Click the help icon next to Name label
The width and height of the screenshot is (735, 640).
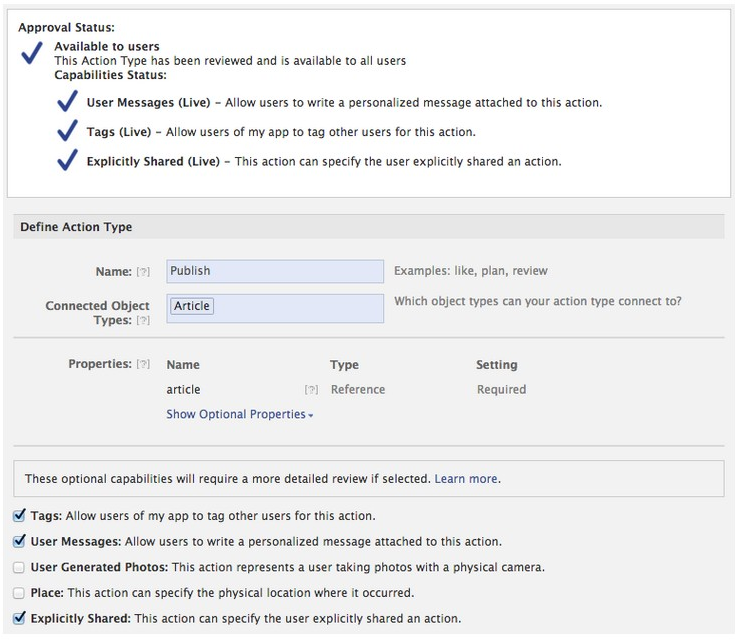(x=143, y=272)
